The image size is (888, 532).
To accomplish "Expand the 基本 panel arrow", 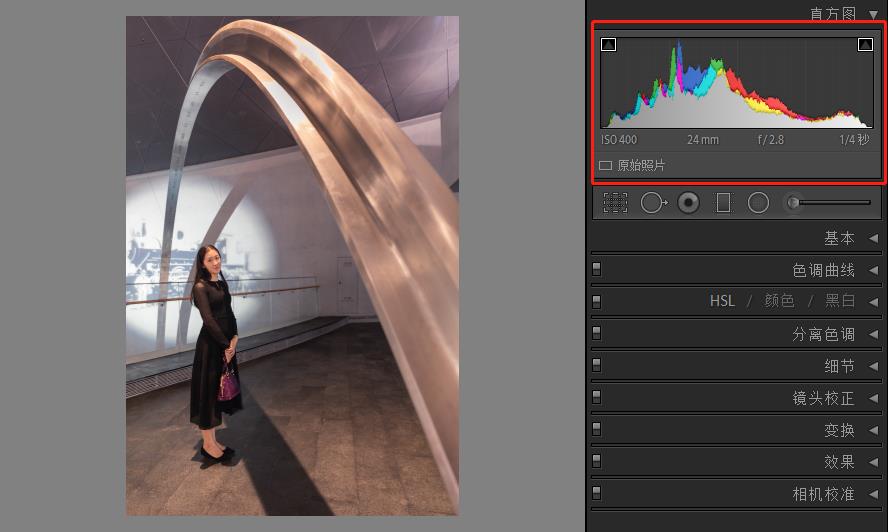I will point(873,238).
